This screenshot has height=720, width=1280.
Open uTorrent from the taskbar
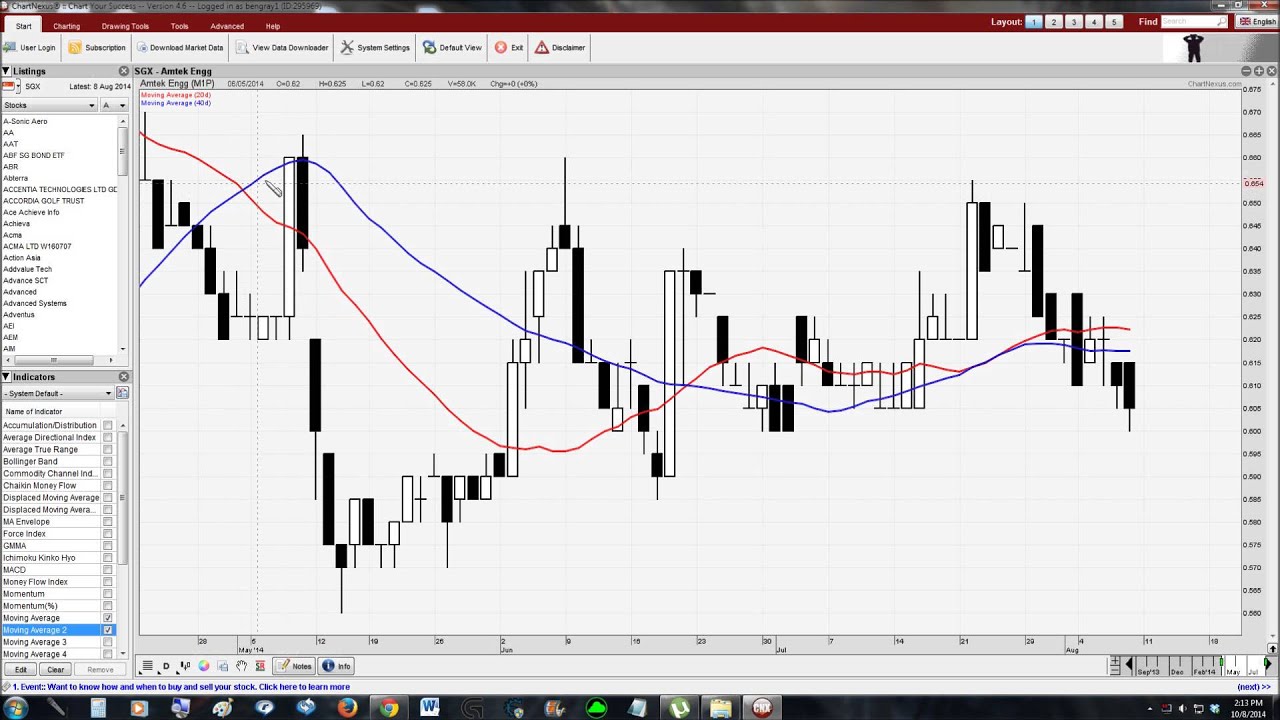click(x=679, y=708)
